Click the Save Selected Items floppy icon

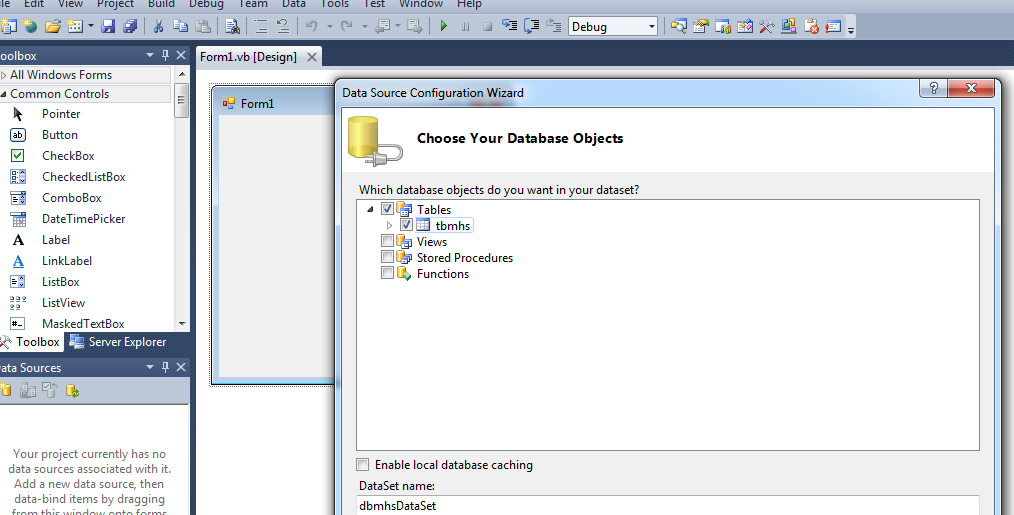pyautogui.click(x=108, y=27)
